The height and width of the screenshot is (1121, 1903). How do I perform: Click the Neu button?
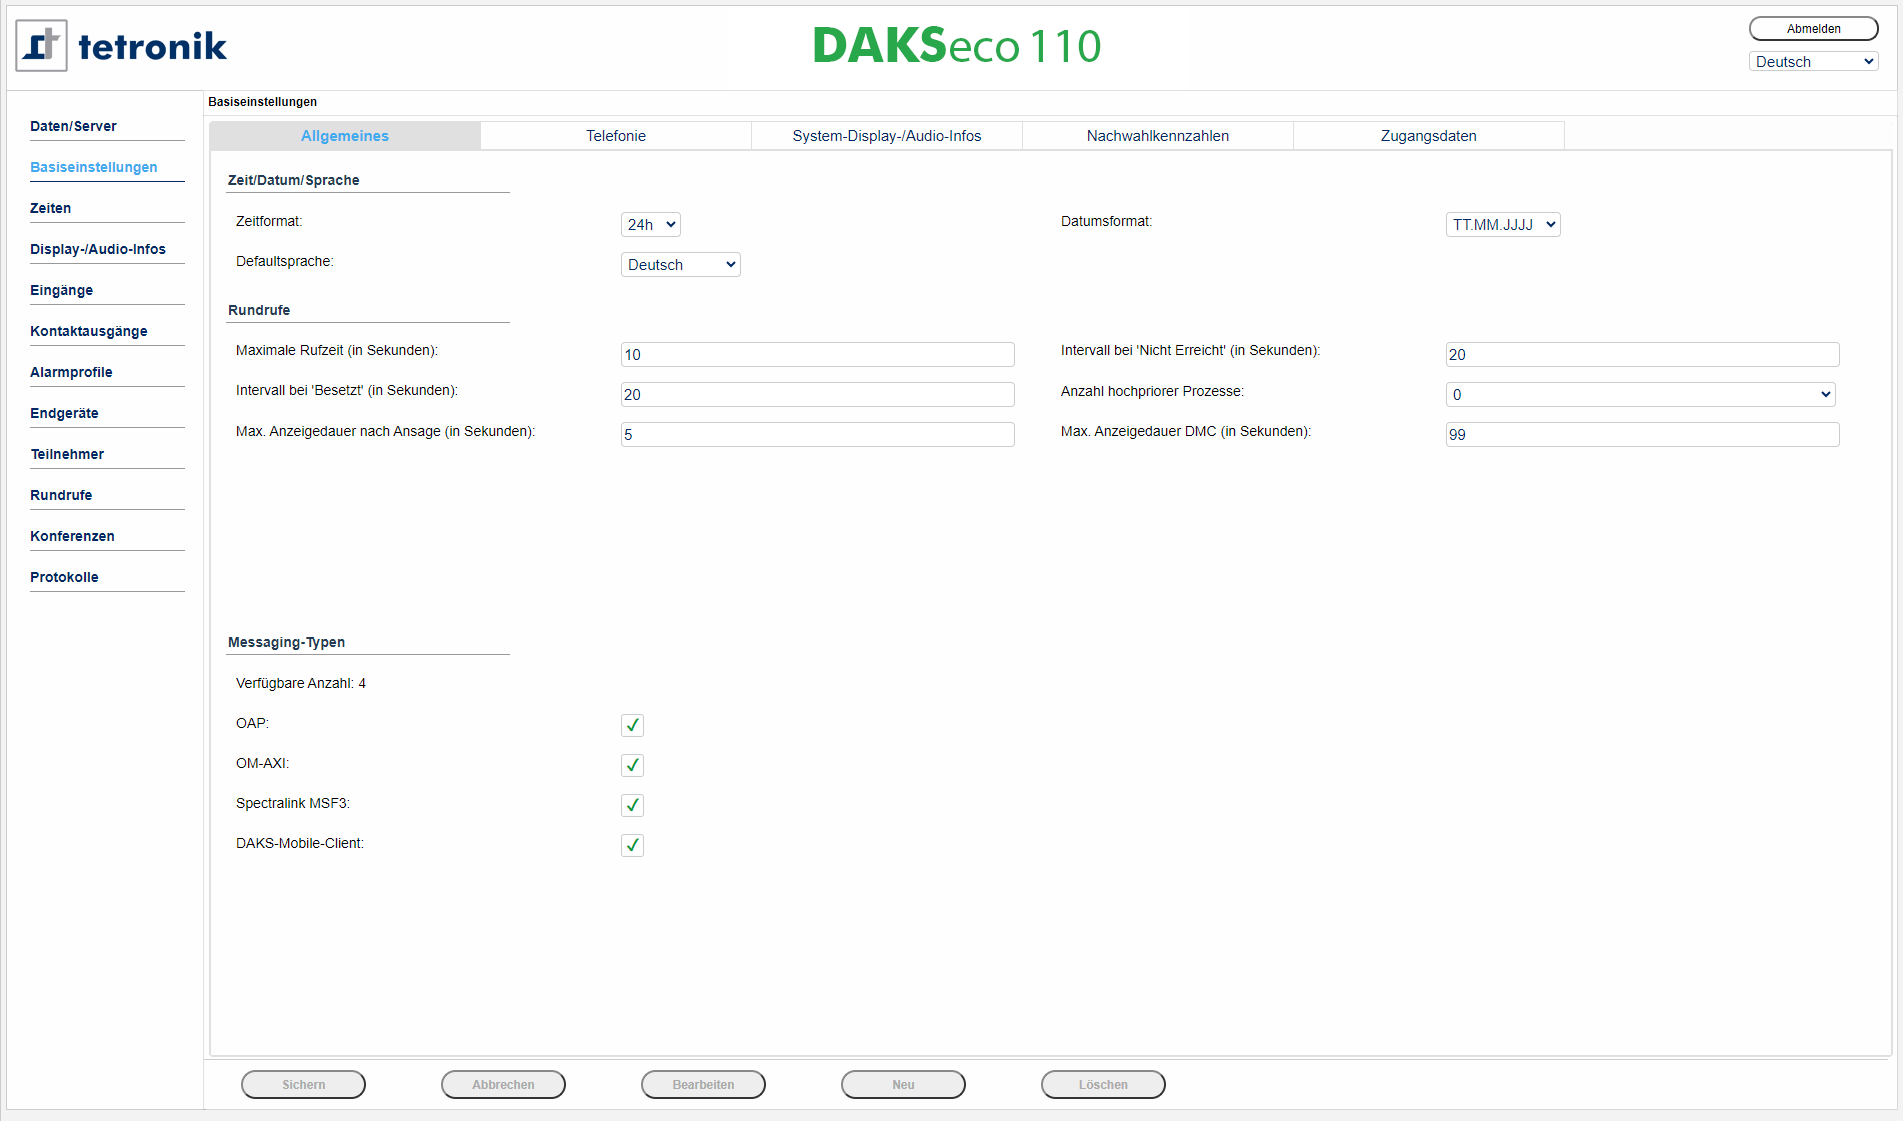(x=903, y=1085)
